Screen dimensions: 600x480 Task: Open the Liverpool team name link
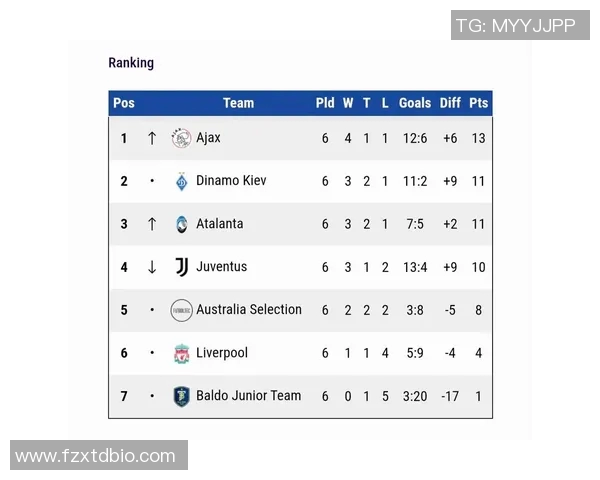pyautogui.click(x=222, y=353)
